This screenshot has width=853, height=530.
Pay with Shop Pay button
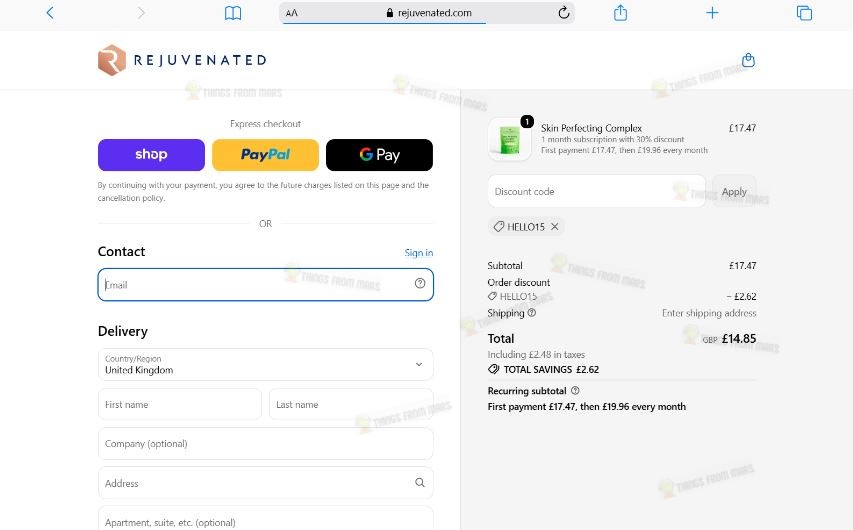[x=151, y=155]
